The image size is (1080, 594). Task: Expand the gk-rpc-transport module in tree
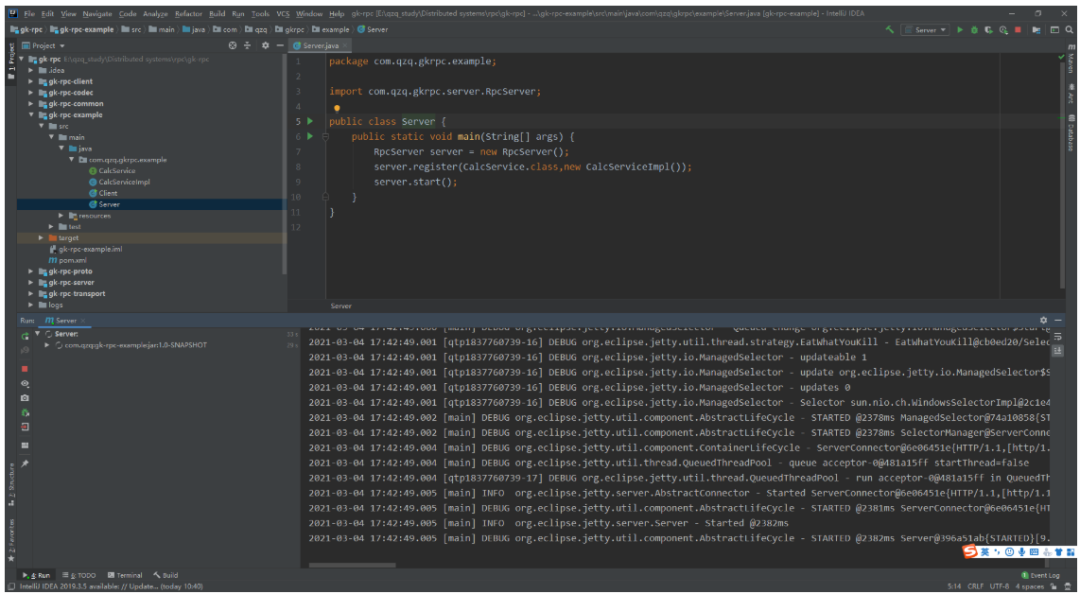32,294
